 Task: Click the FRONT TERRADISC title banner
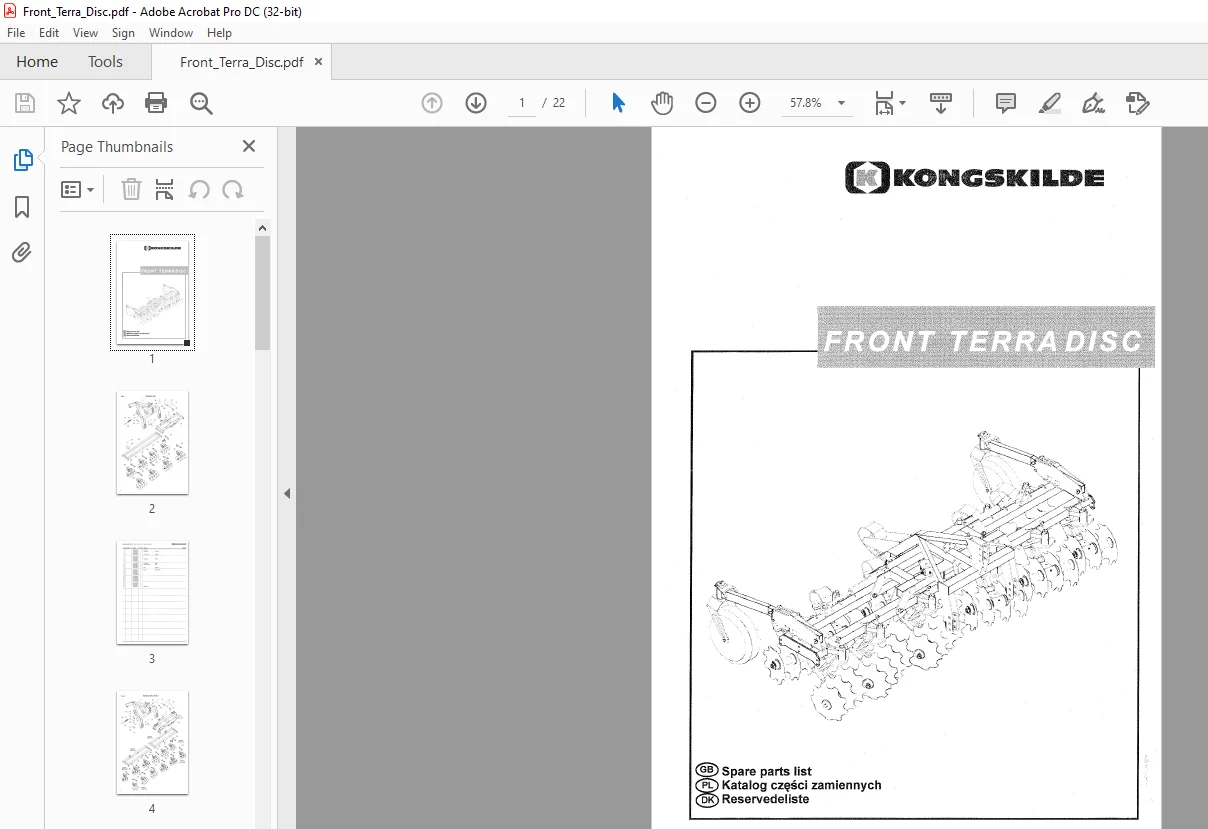point(986,338)
